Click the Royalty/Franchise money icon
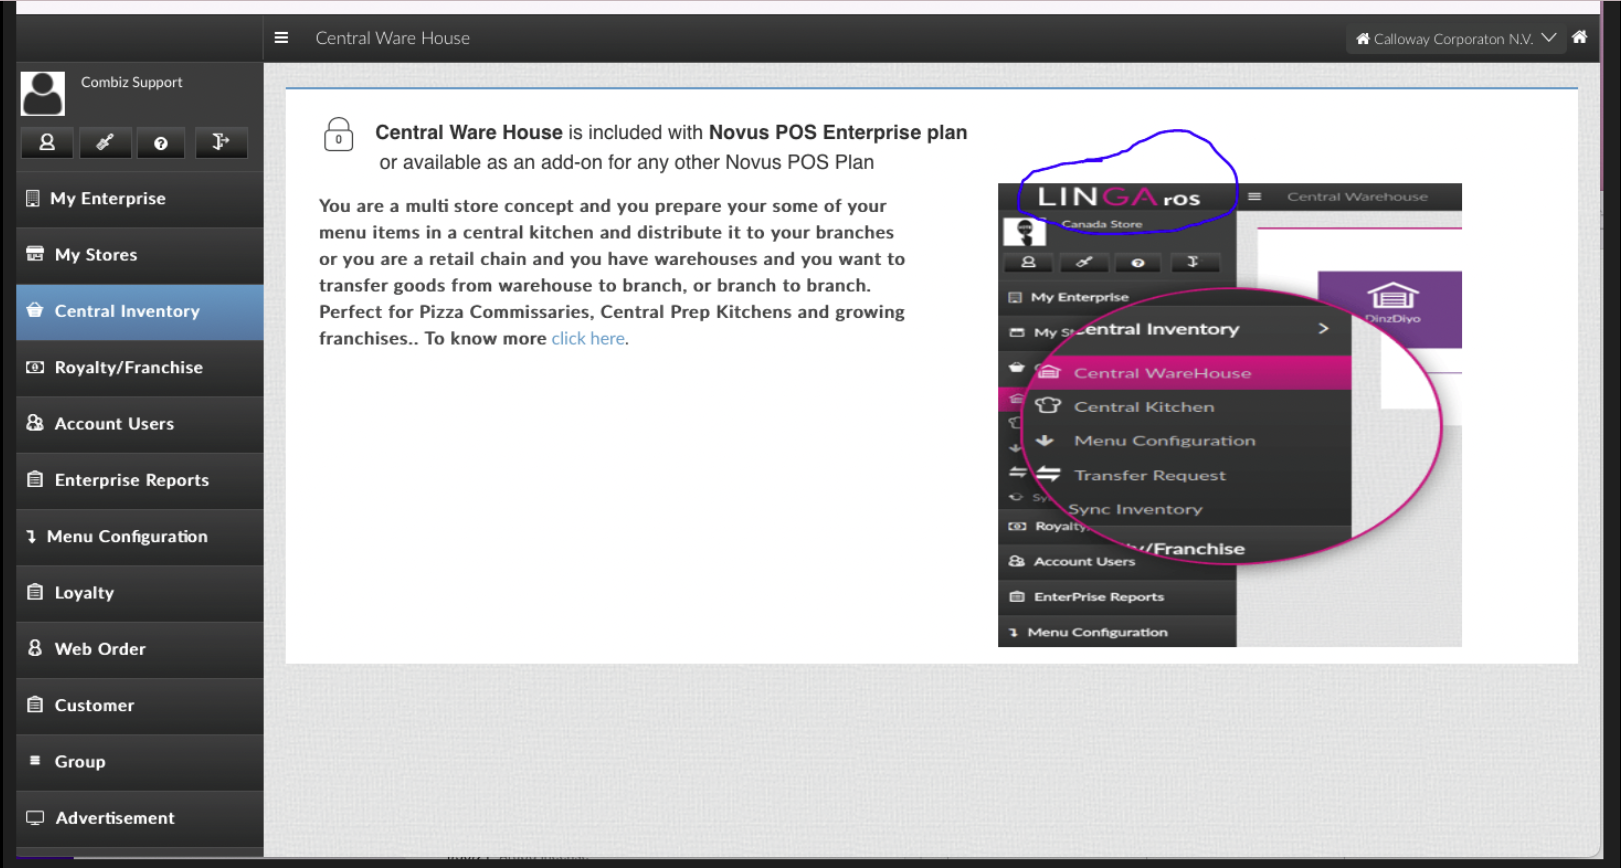Viewport: 1621px width, 868px height. (35, 367)
